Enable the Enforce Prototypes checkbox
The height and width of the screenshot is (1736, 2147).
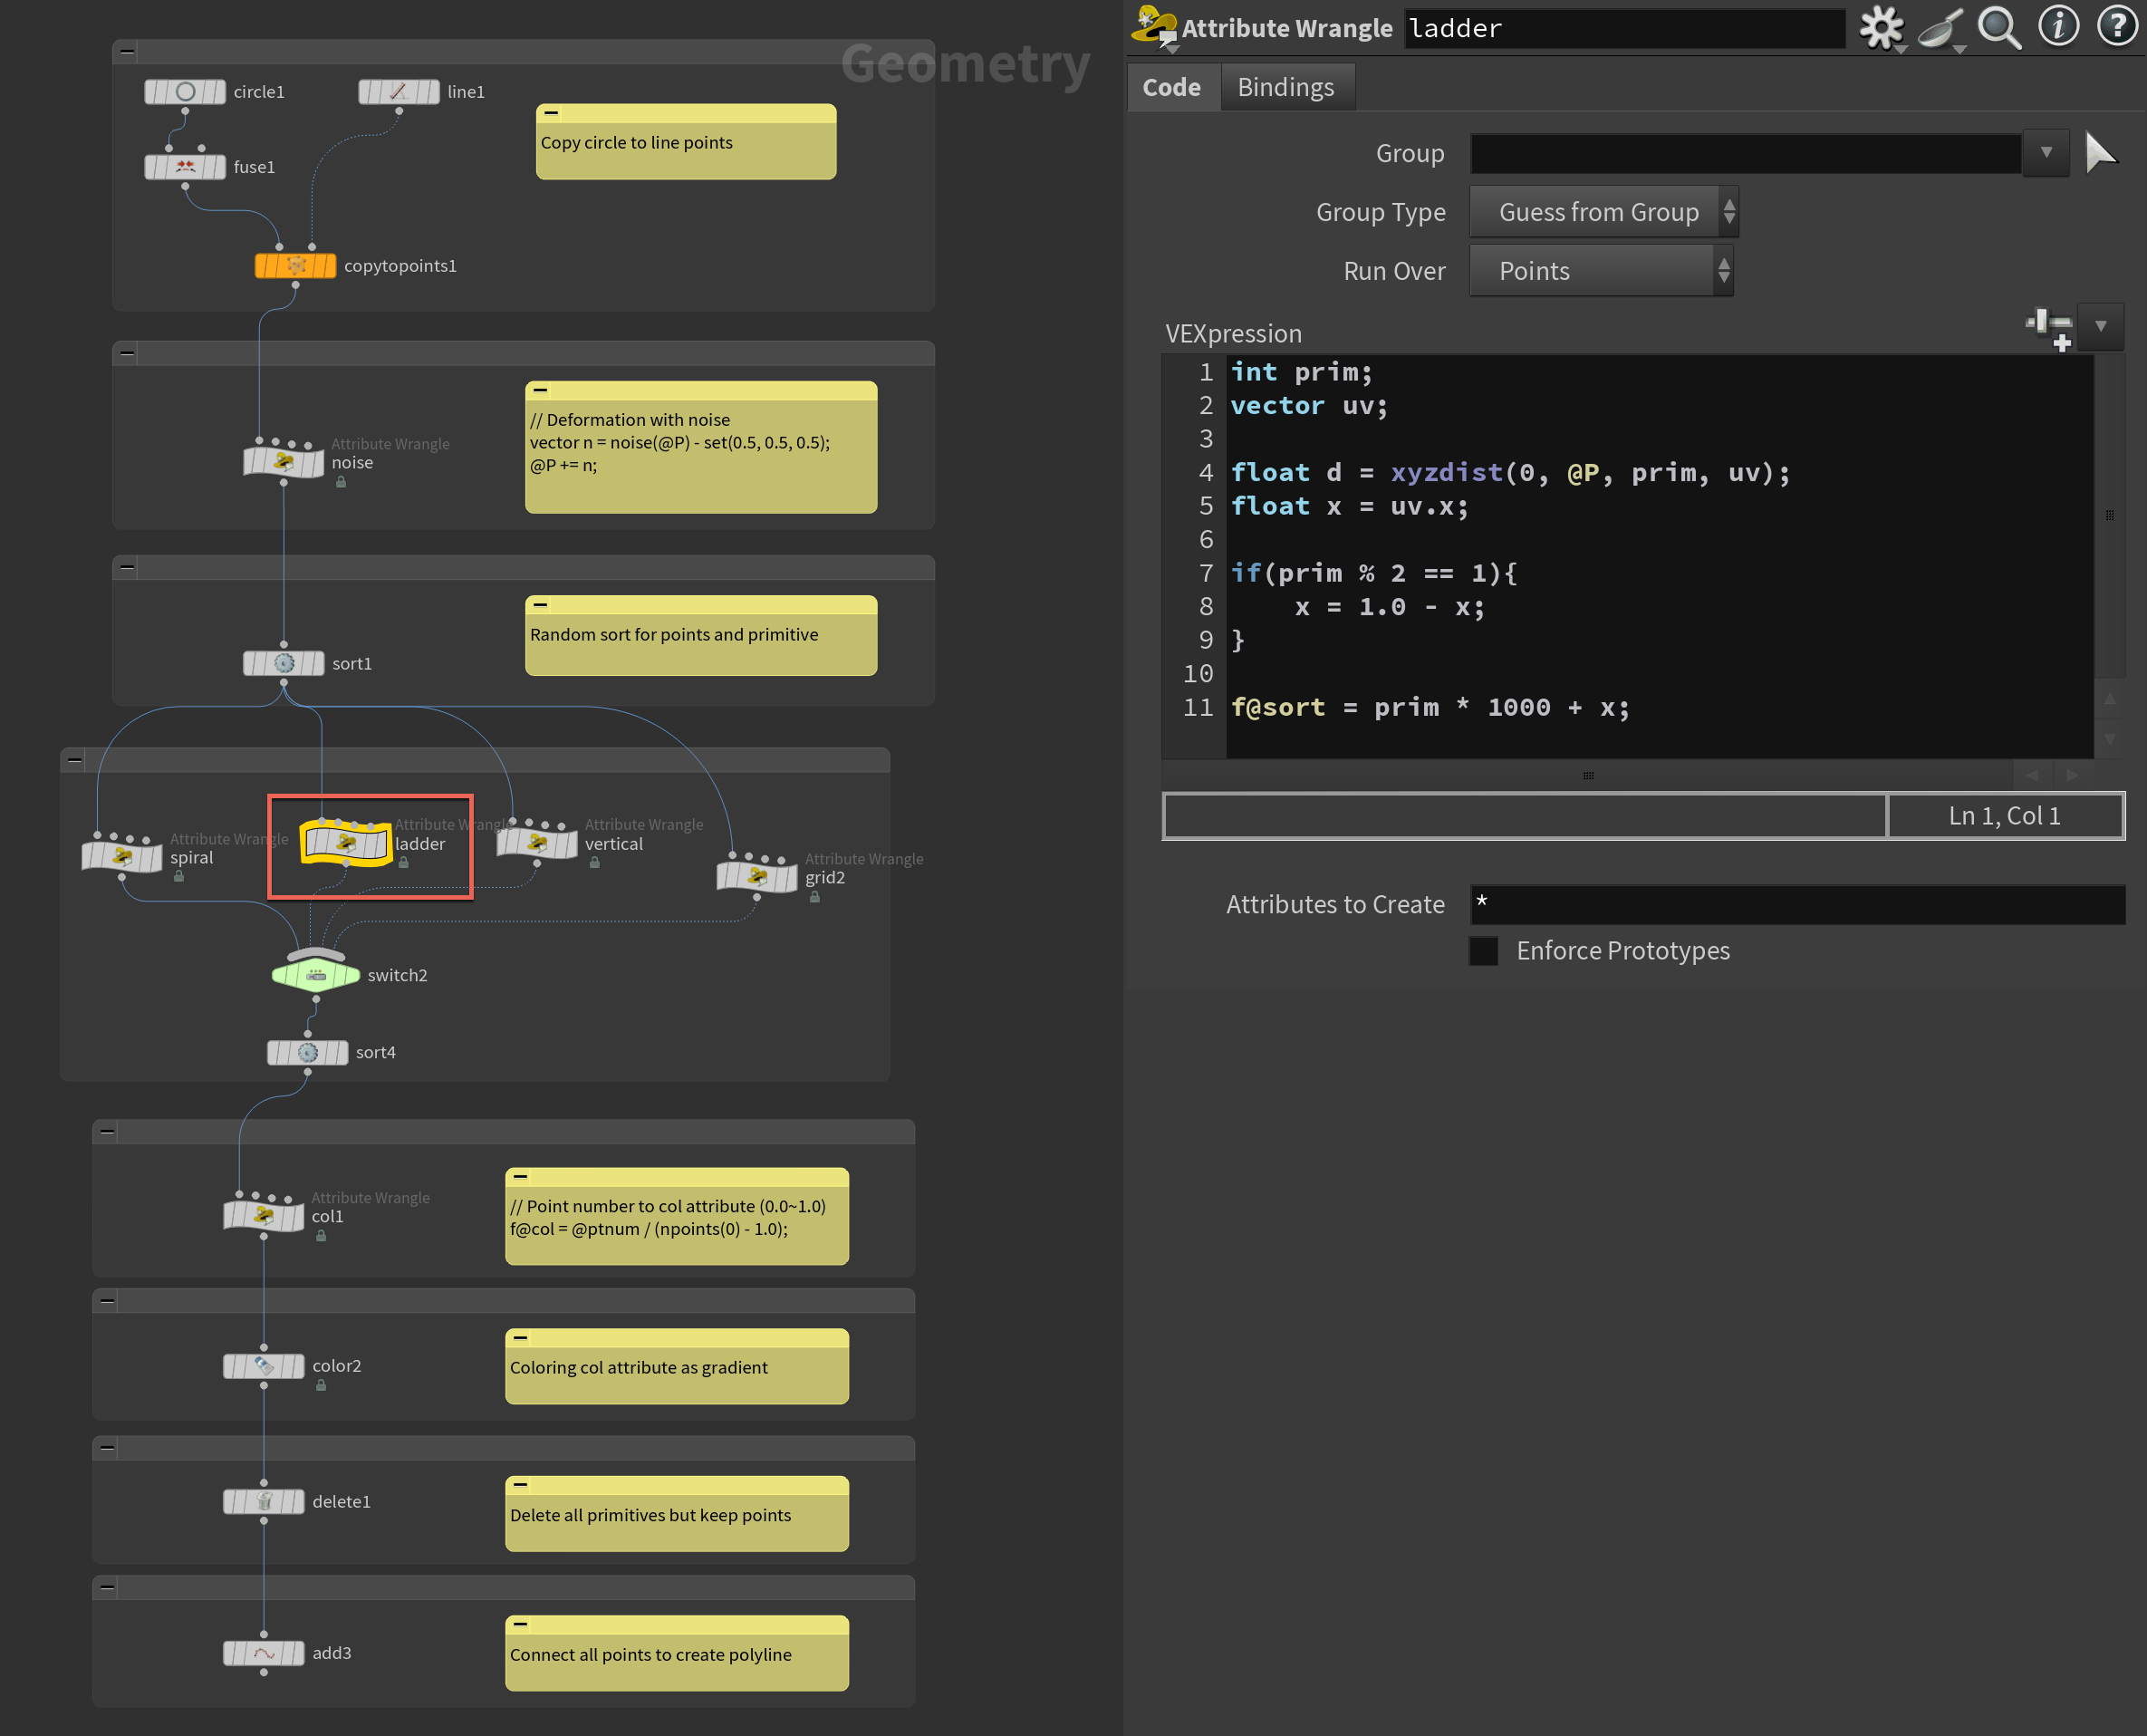pos(1484,951)
